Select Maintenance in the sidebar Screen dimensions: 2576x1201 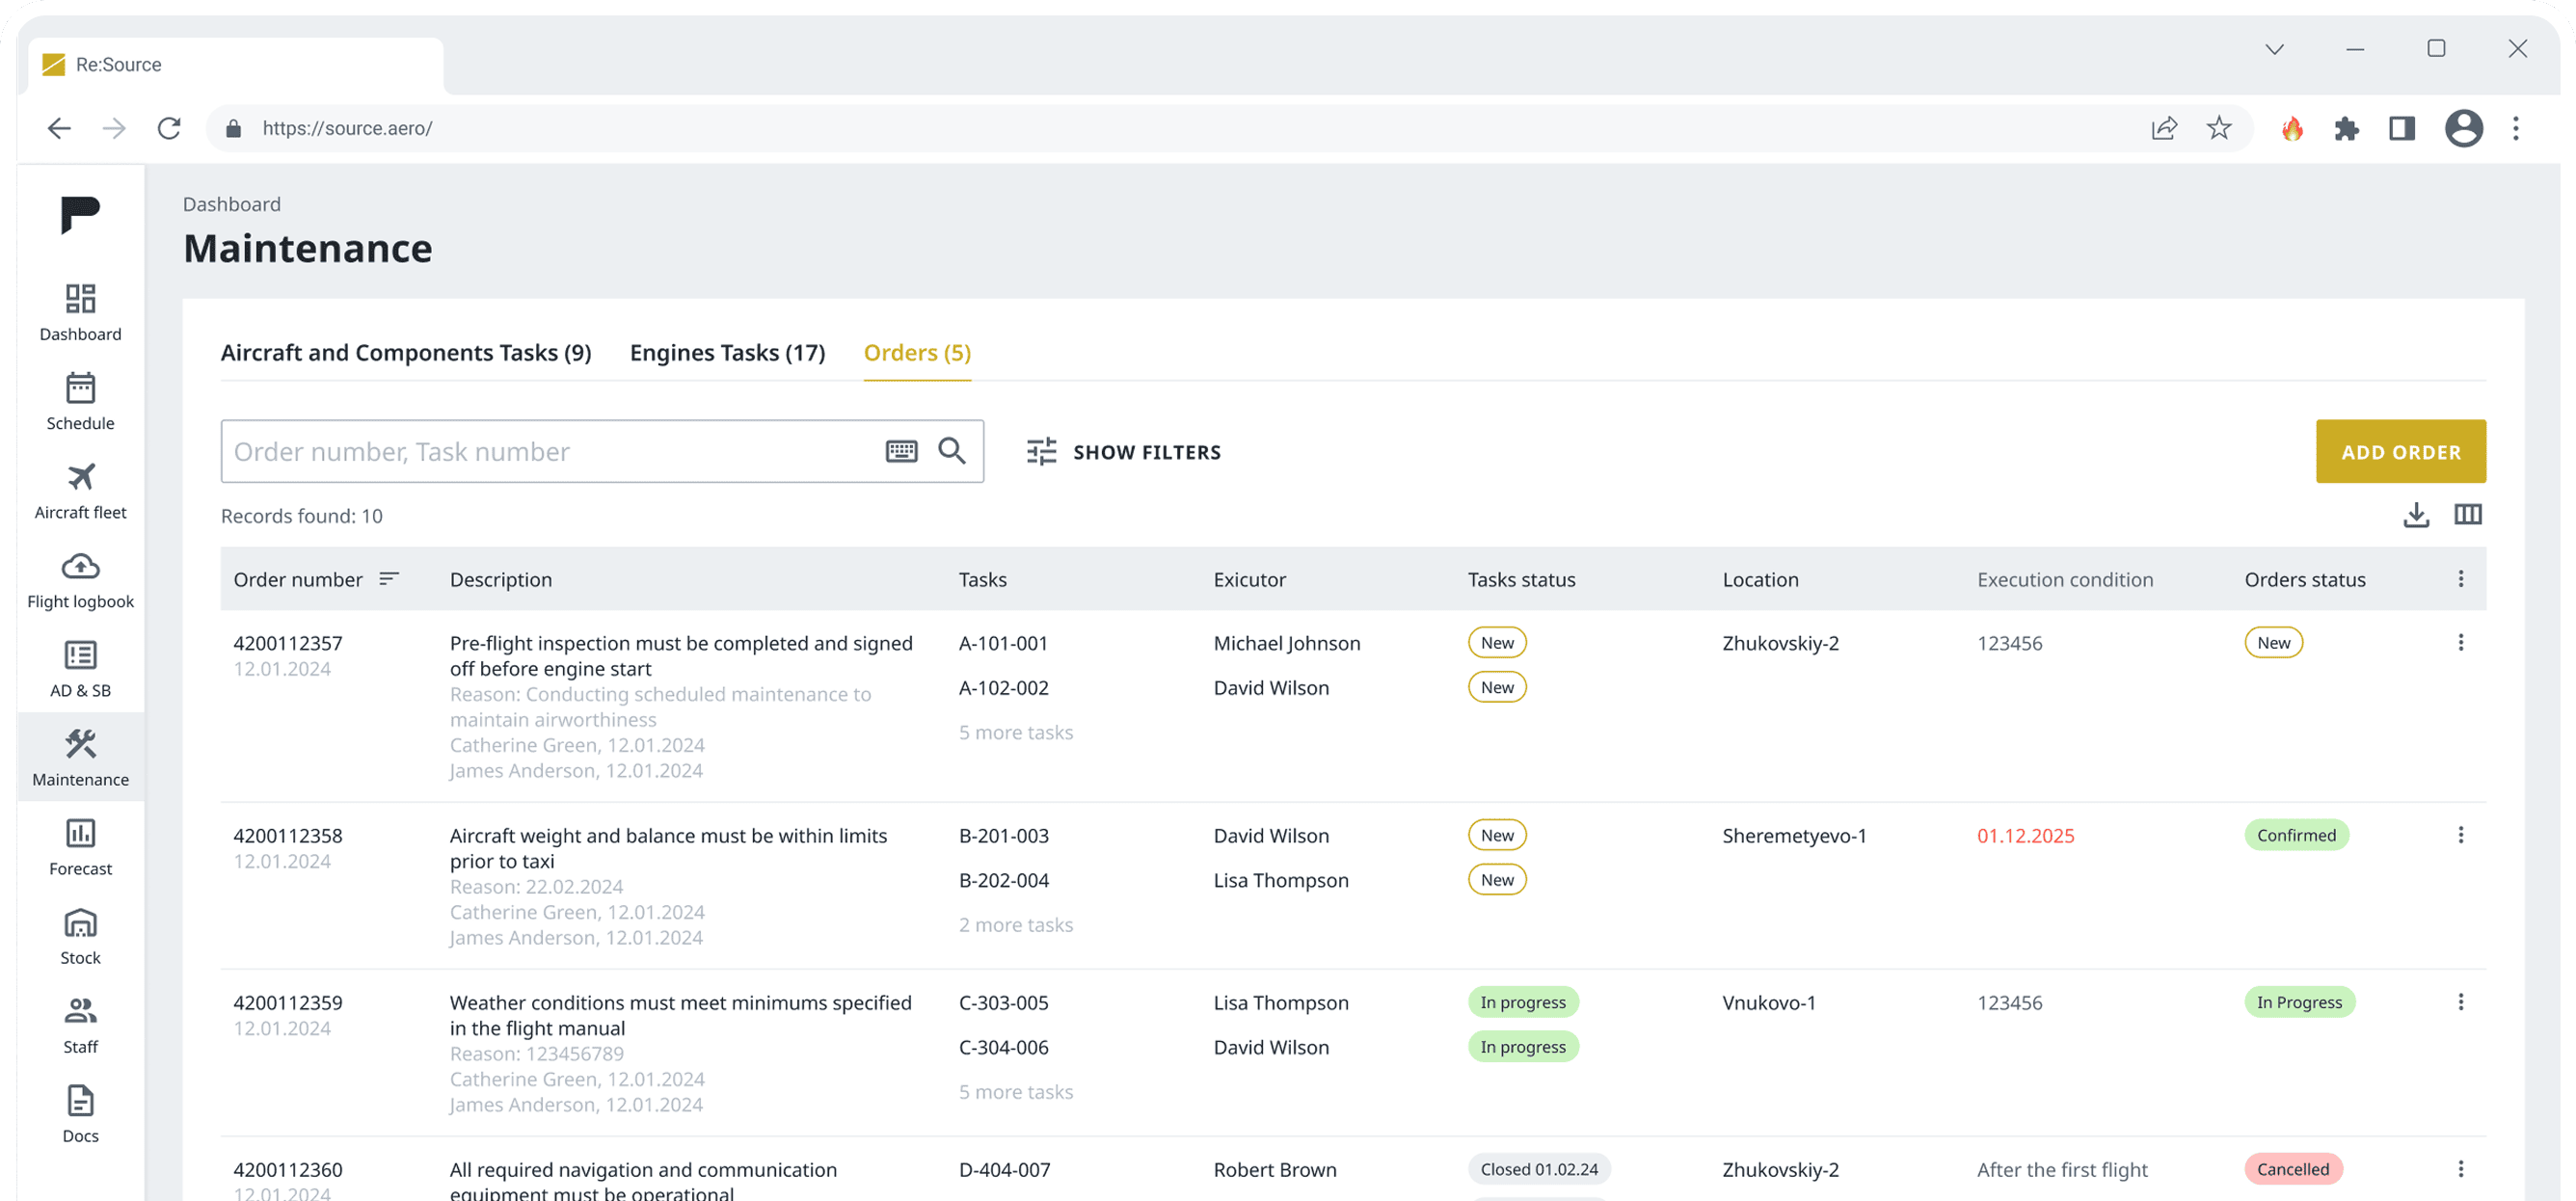(x=80, y=757)
